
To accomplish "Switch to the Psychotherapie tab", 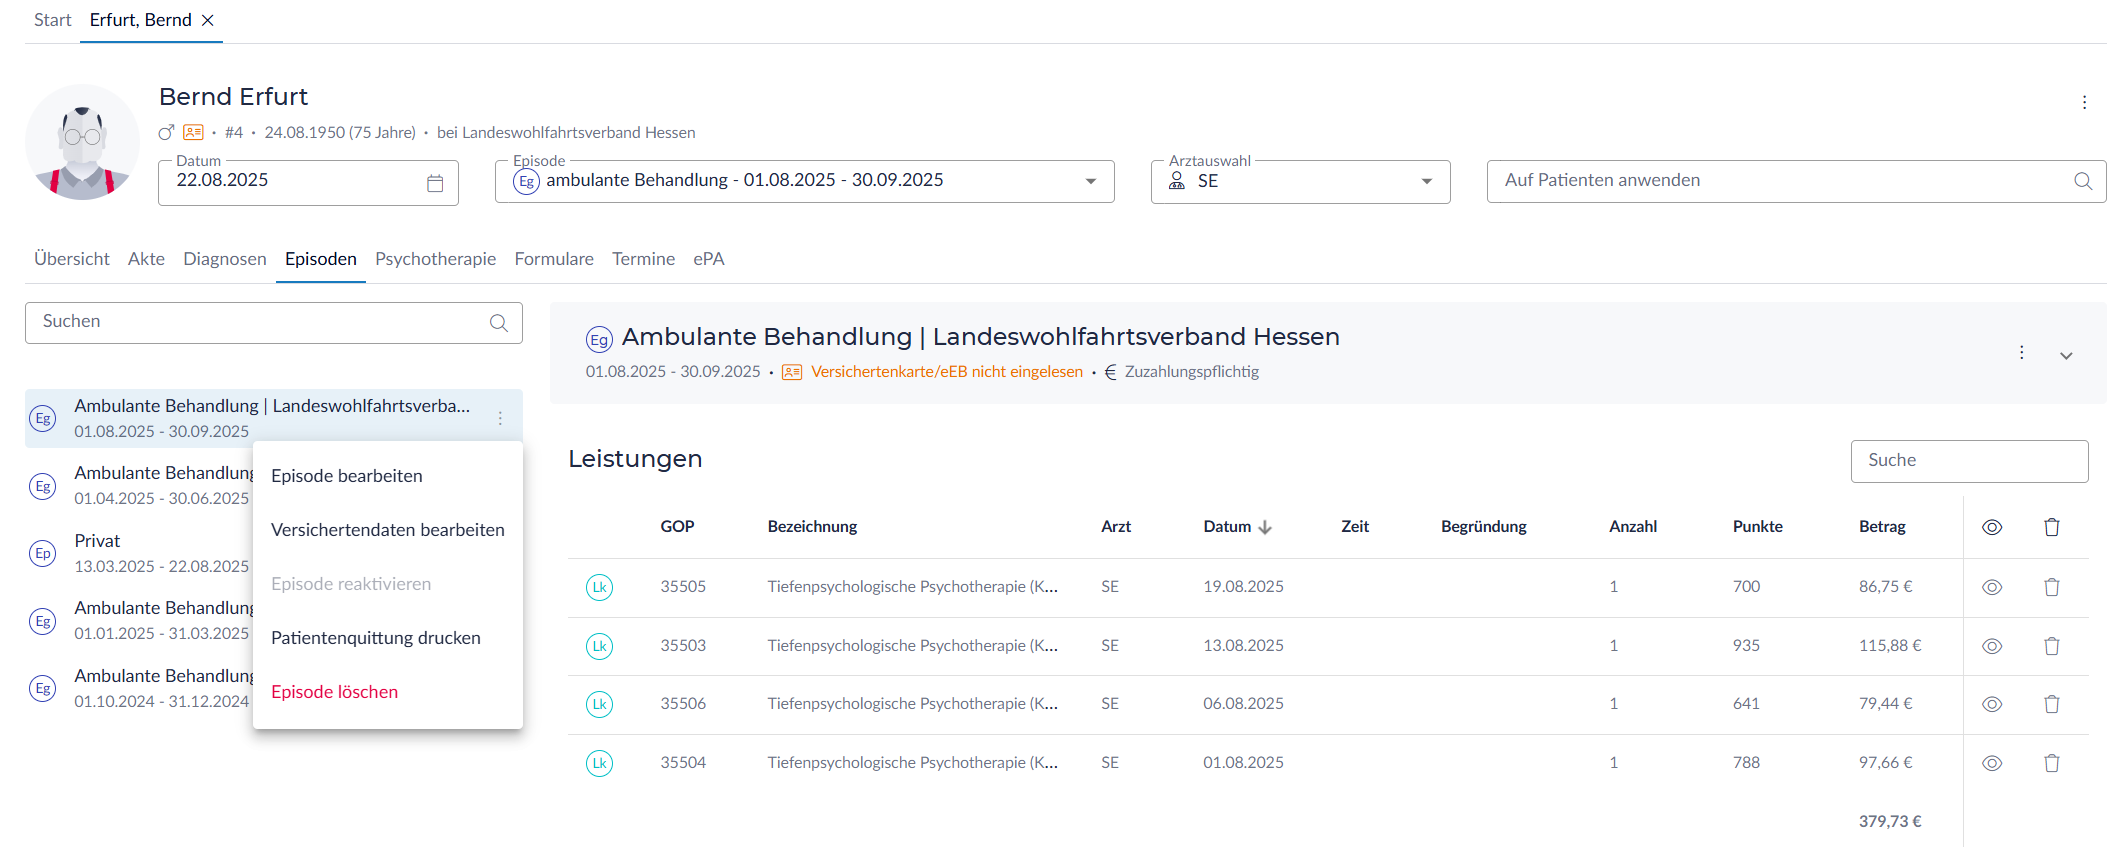I will [x=435, y=259].
